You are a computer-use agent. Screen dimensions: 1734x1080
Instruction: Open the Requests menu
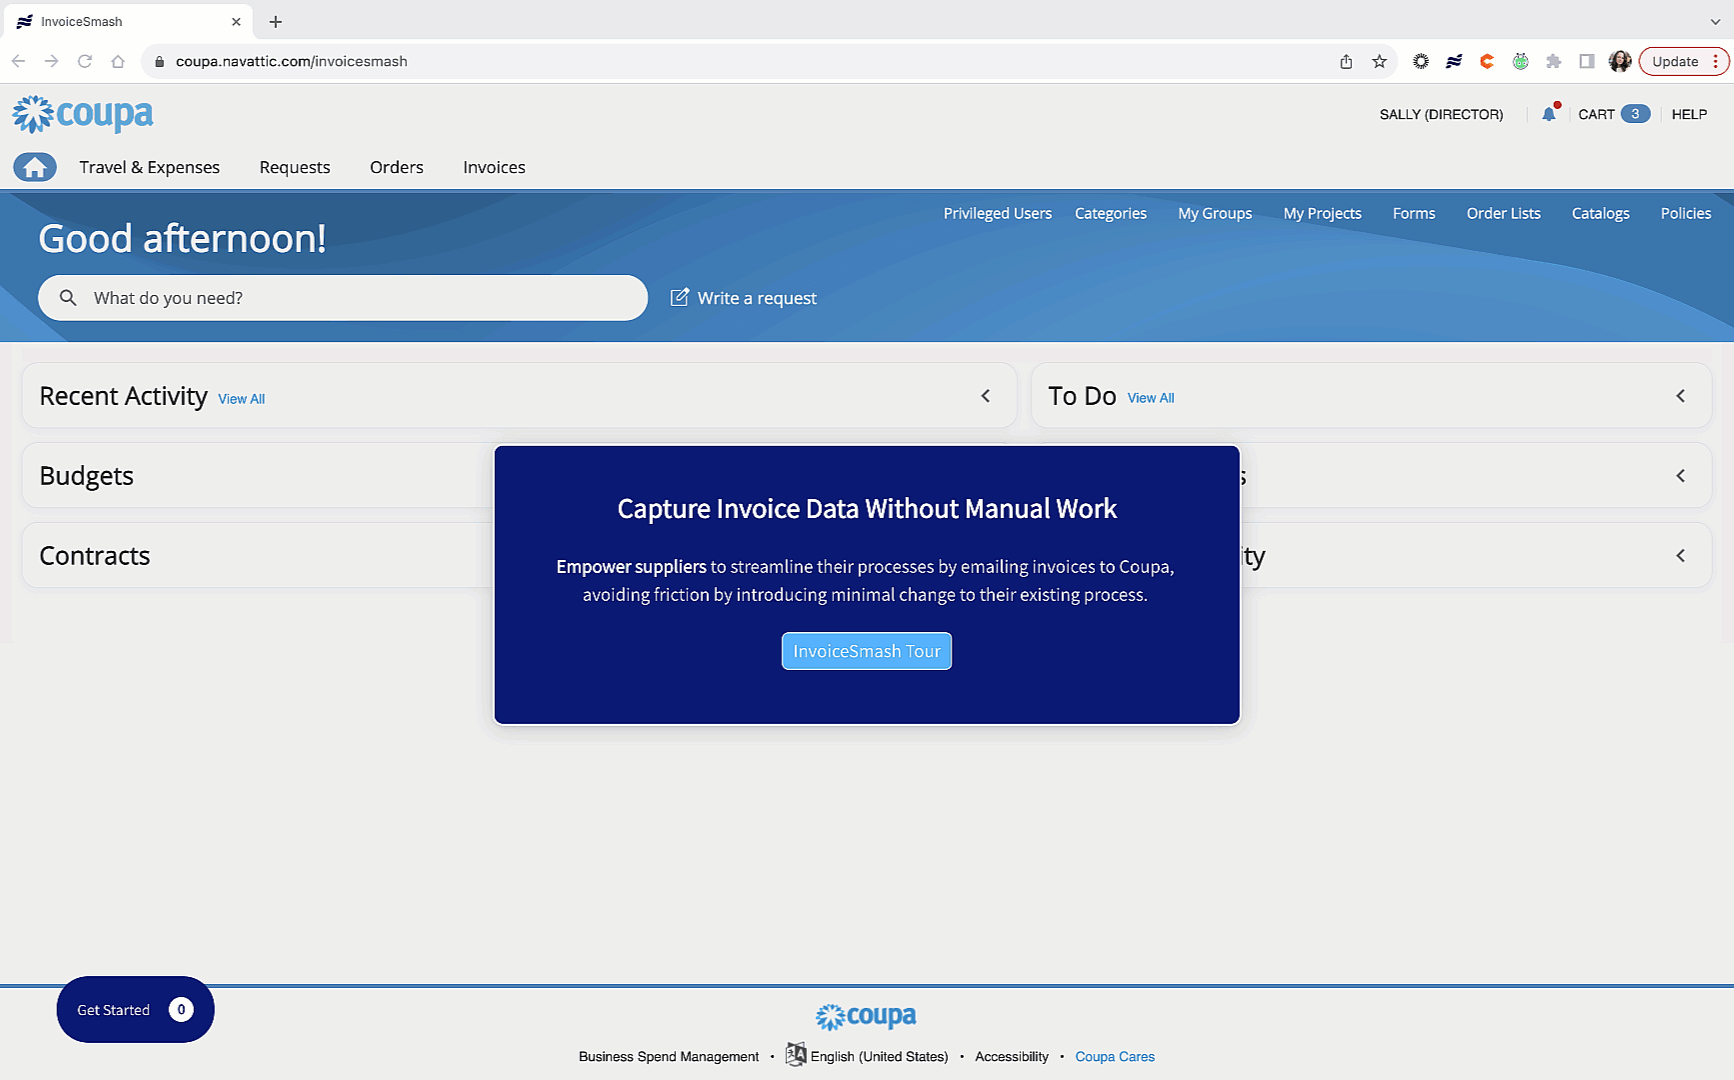(x=295, y=167)
